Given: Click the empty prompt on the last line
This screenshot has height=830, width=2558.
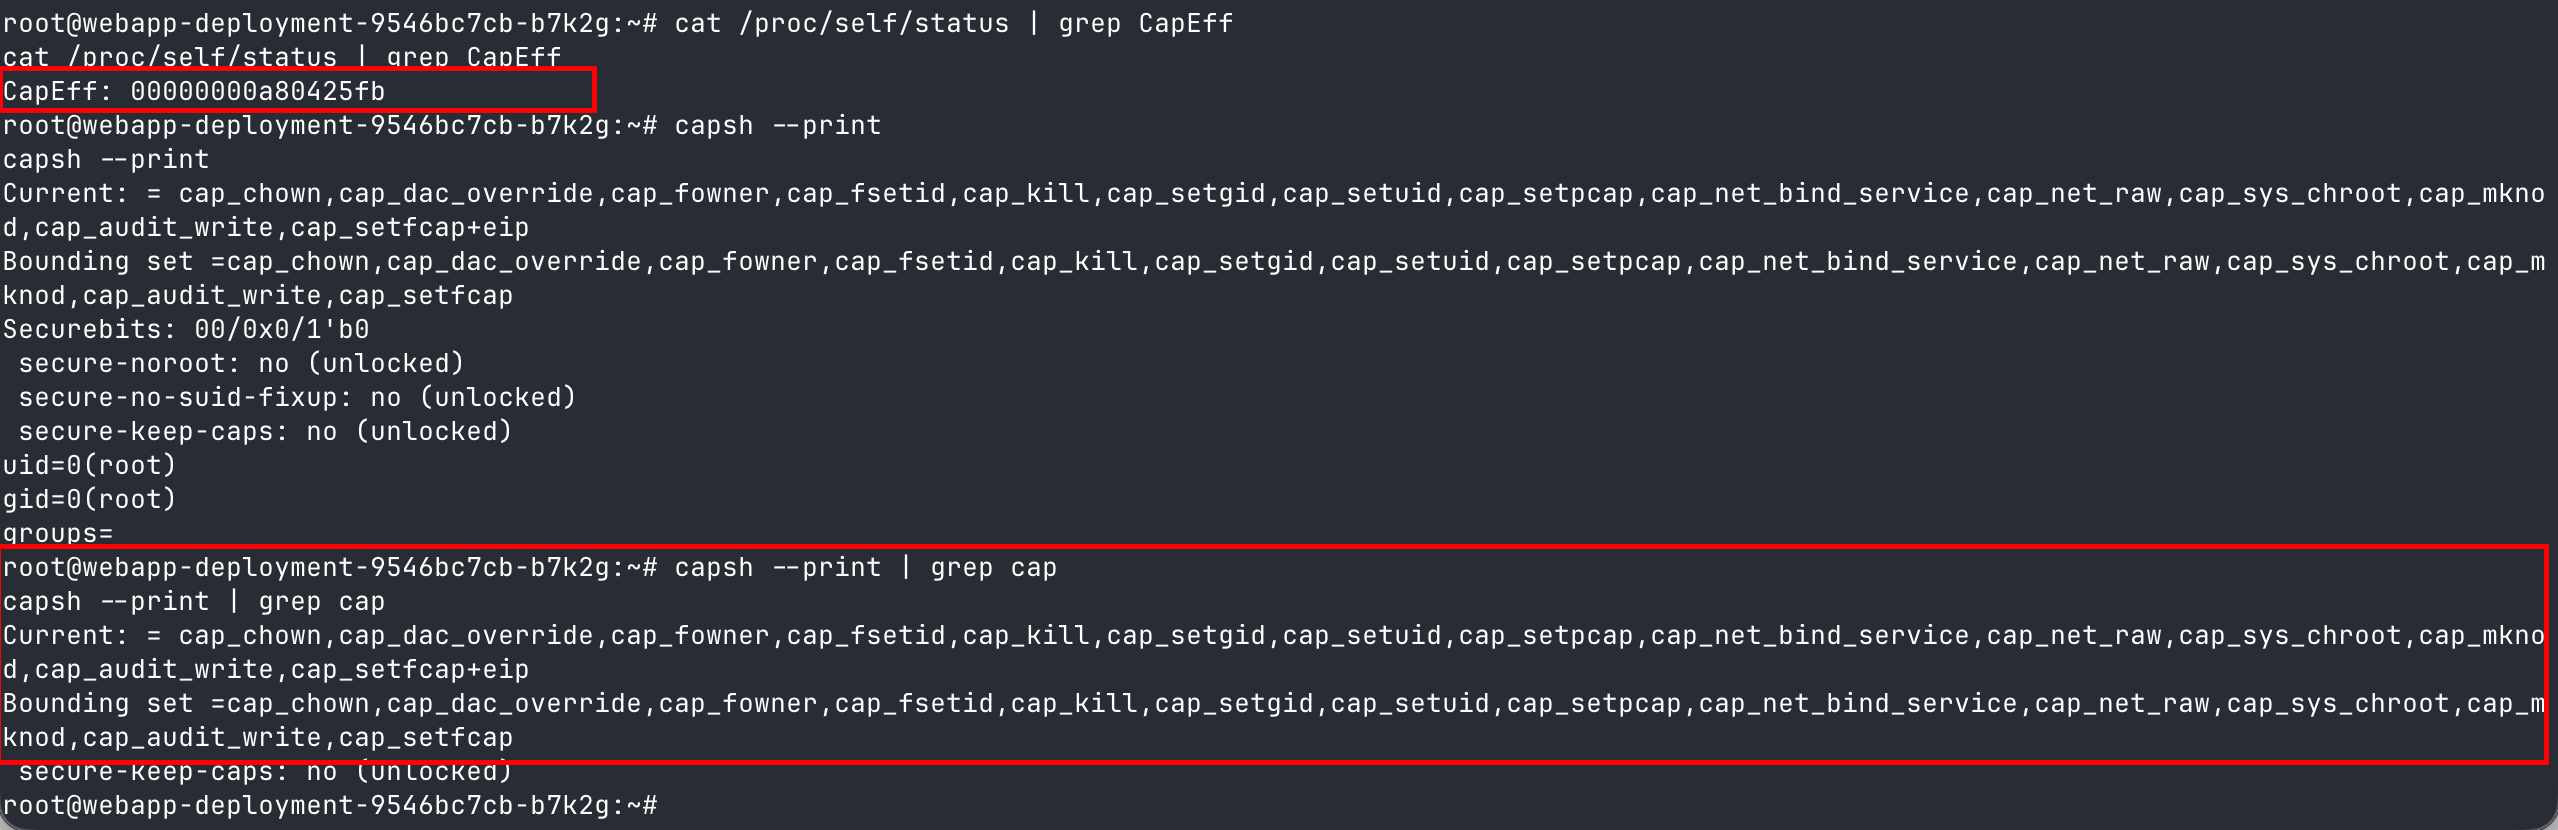Looking at the screenshot, I should 330,806.
